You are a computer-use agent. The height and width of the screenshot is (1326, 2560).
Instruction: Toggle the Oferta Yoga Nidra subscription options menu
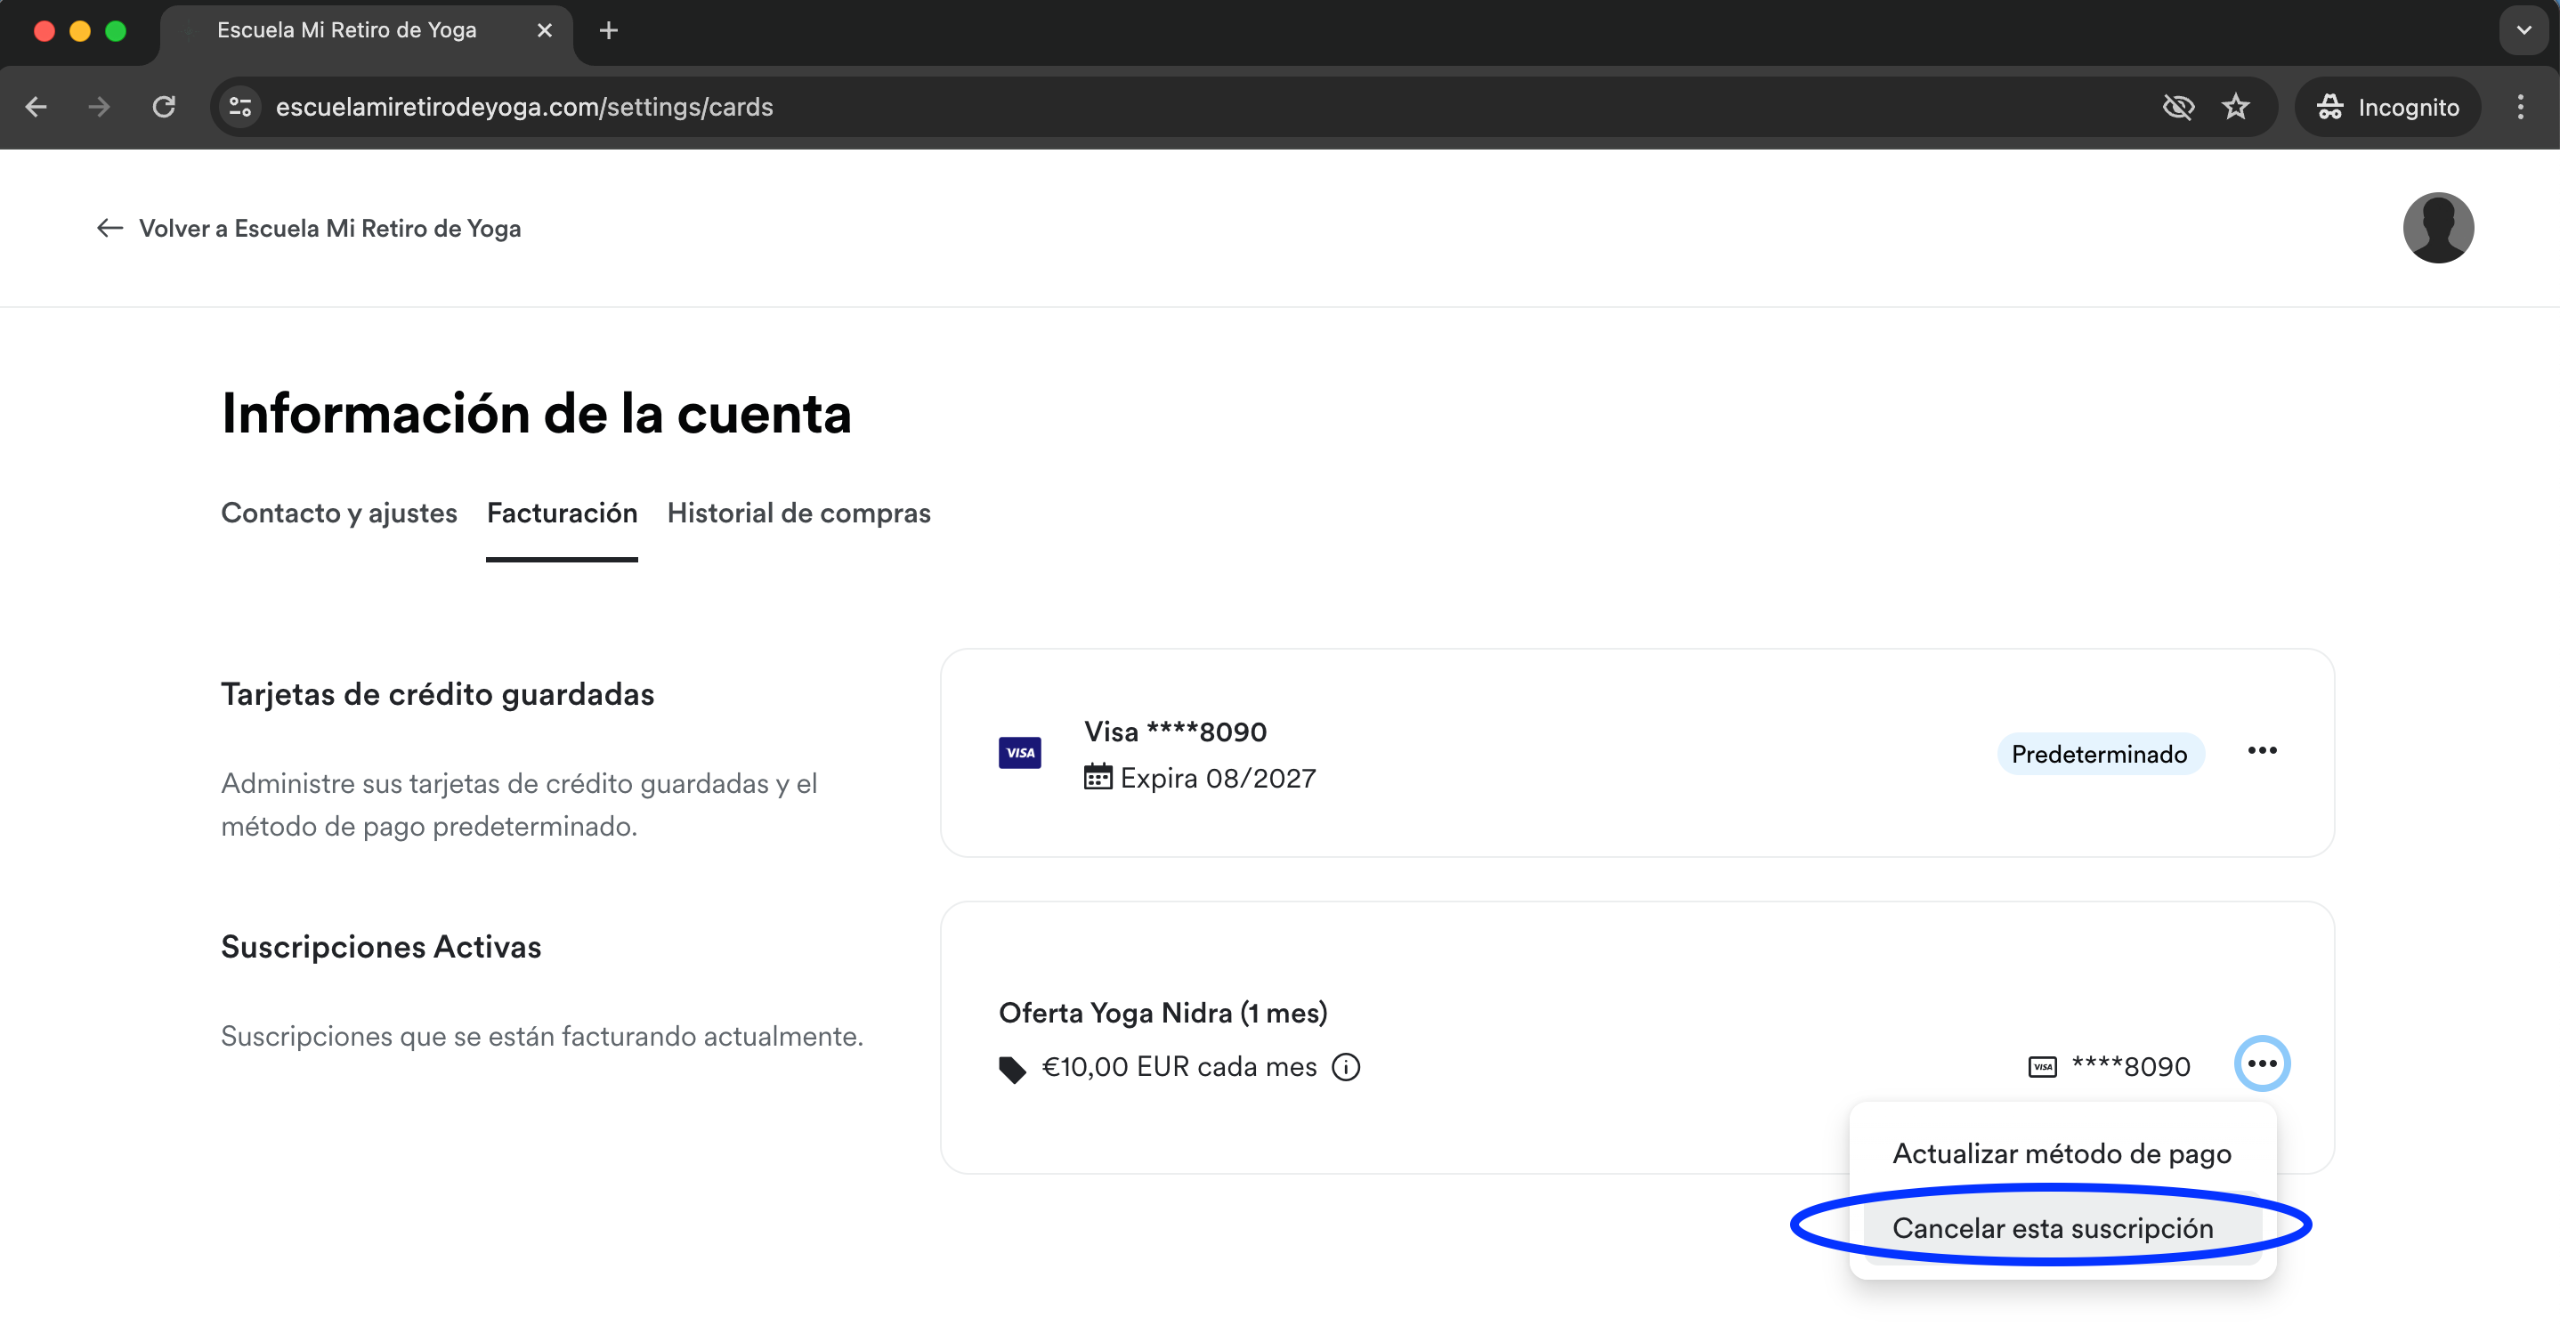point(2262,1064)
